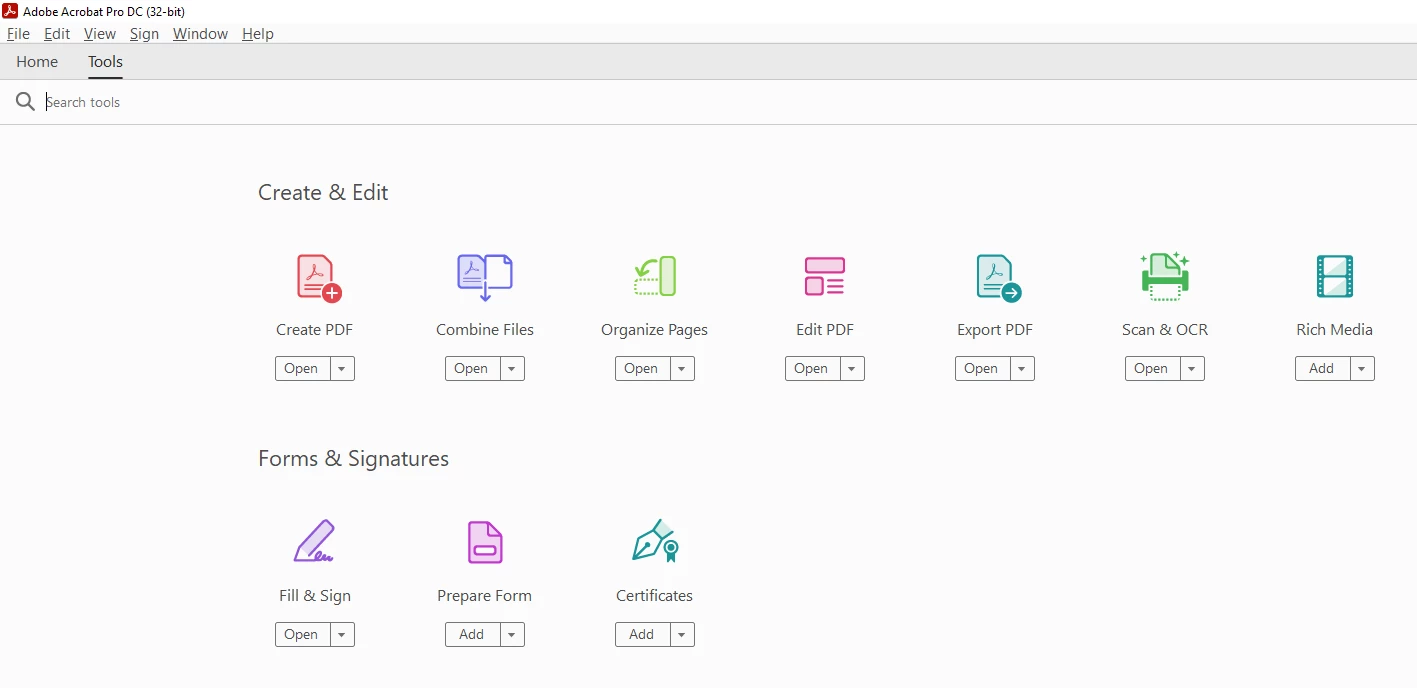Click Open button under Edit PDF
1417x688 pixels.
[812, 369]
